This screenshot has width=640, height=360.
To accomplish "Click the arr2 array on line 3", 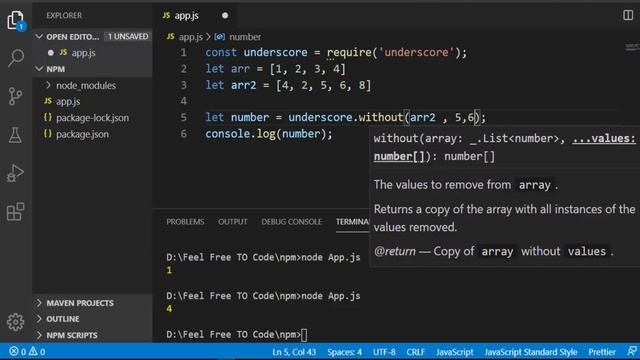I will click(323, 85).
